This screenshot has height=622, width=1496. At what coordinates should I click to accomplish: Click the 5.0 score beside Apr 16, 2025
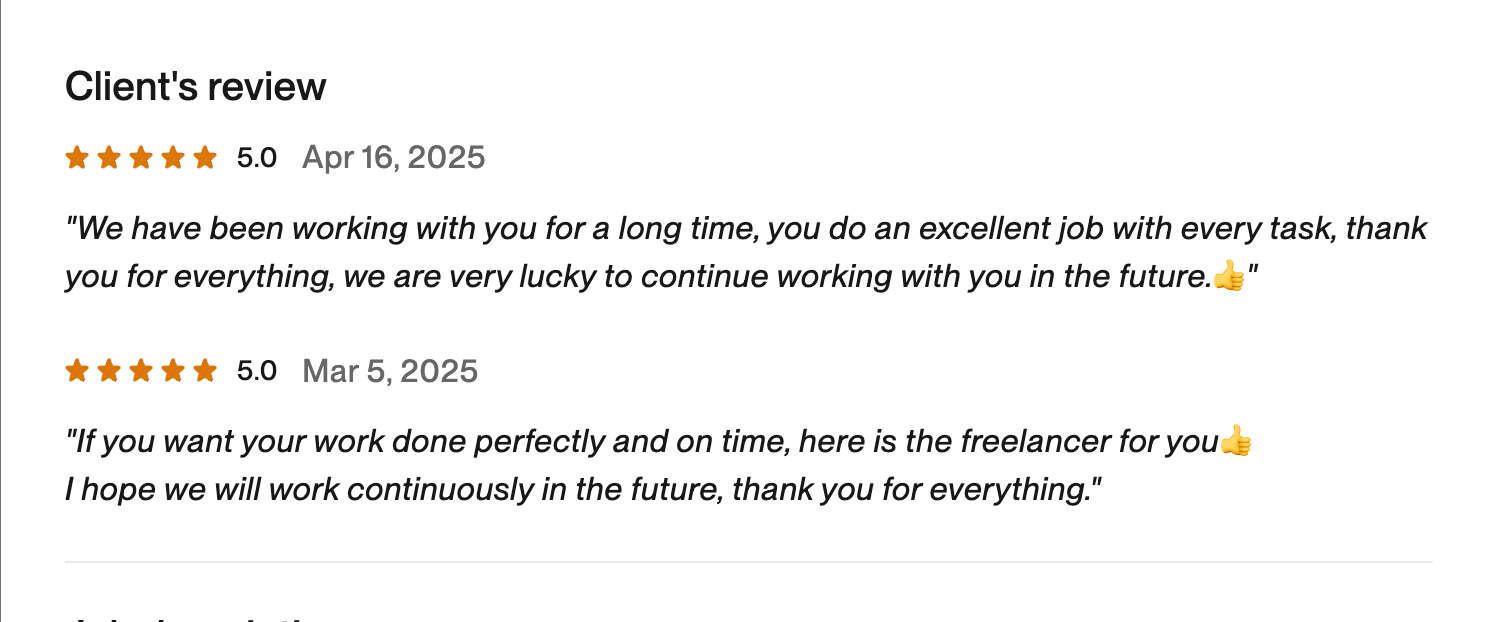tap(256, 158)
